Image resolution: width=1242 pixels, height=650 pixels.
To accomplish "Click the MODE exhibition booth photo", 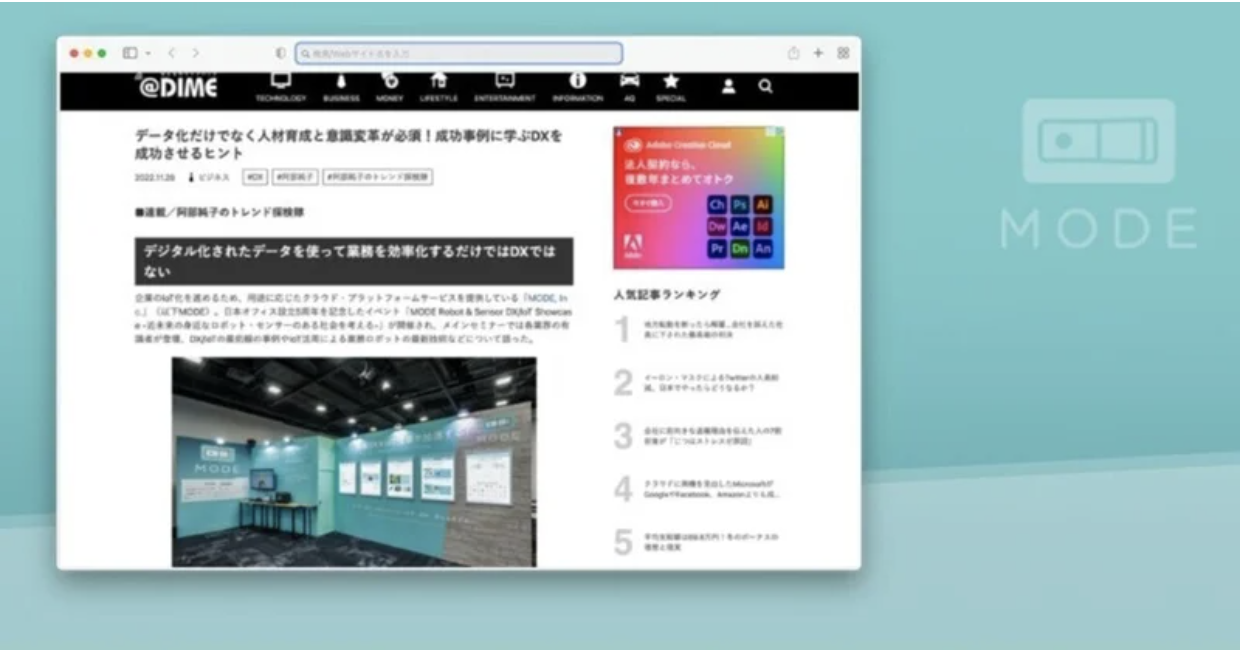I will point(354,462).
